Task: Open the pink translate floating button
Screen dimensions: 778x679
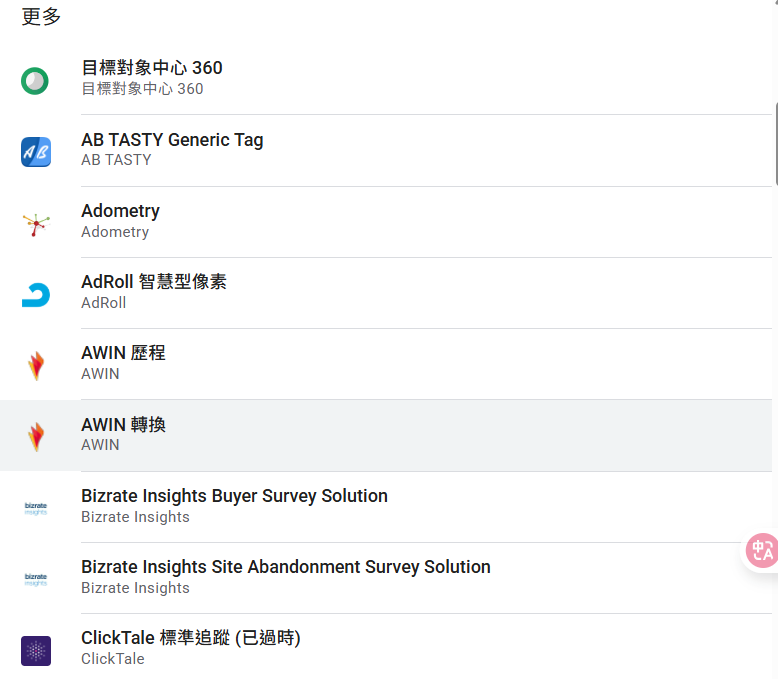Action: pyautogui.click(x=762, y=550)
